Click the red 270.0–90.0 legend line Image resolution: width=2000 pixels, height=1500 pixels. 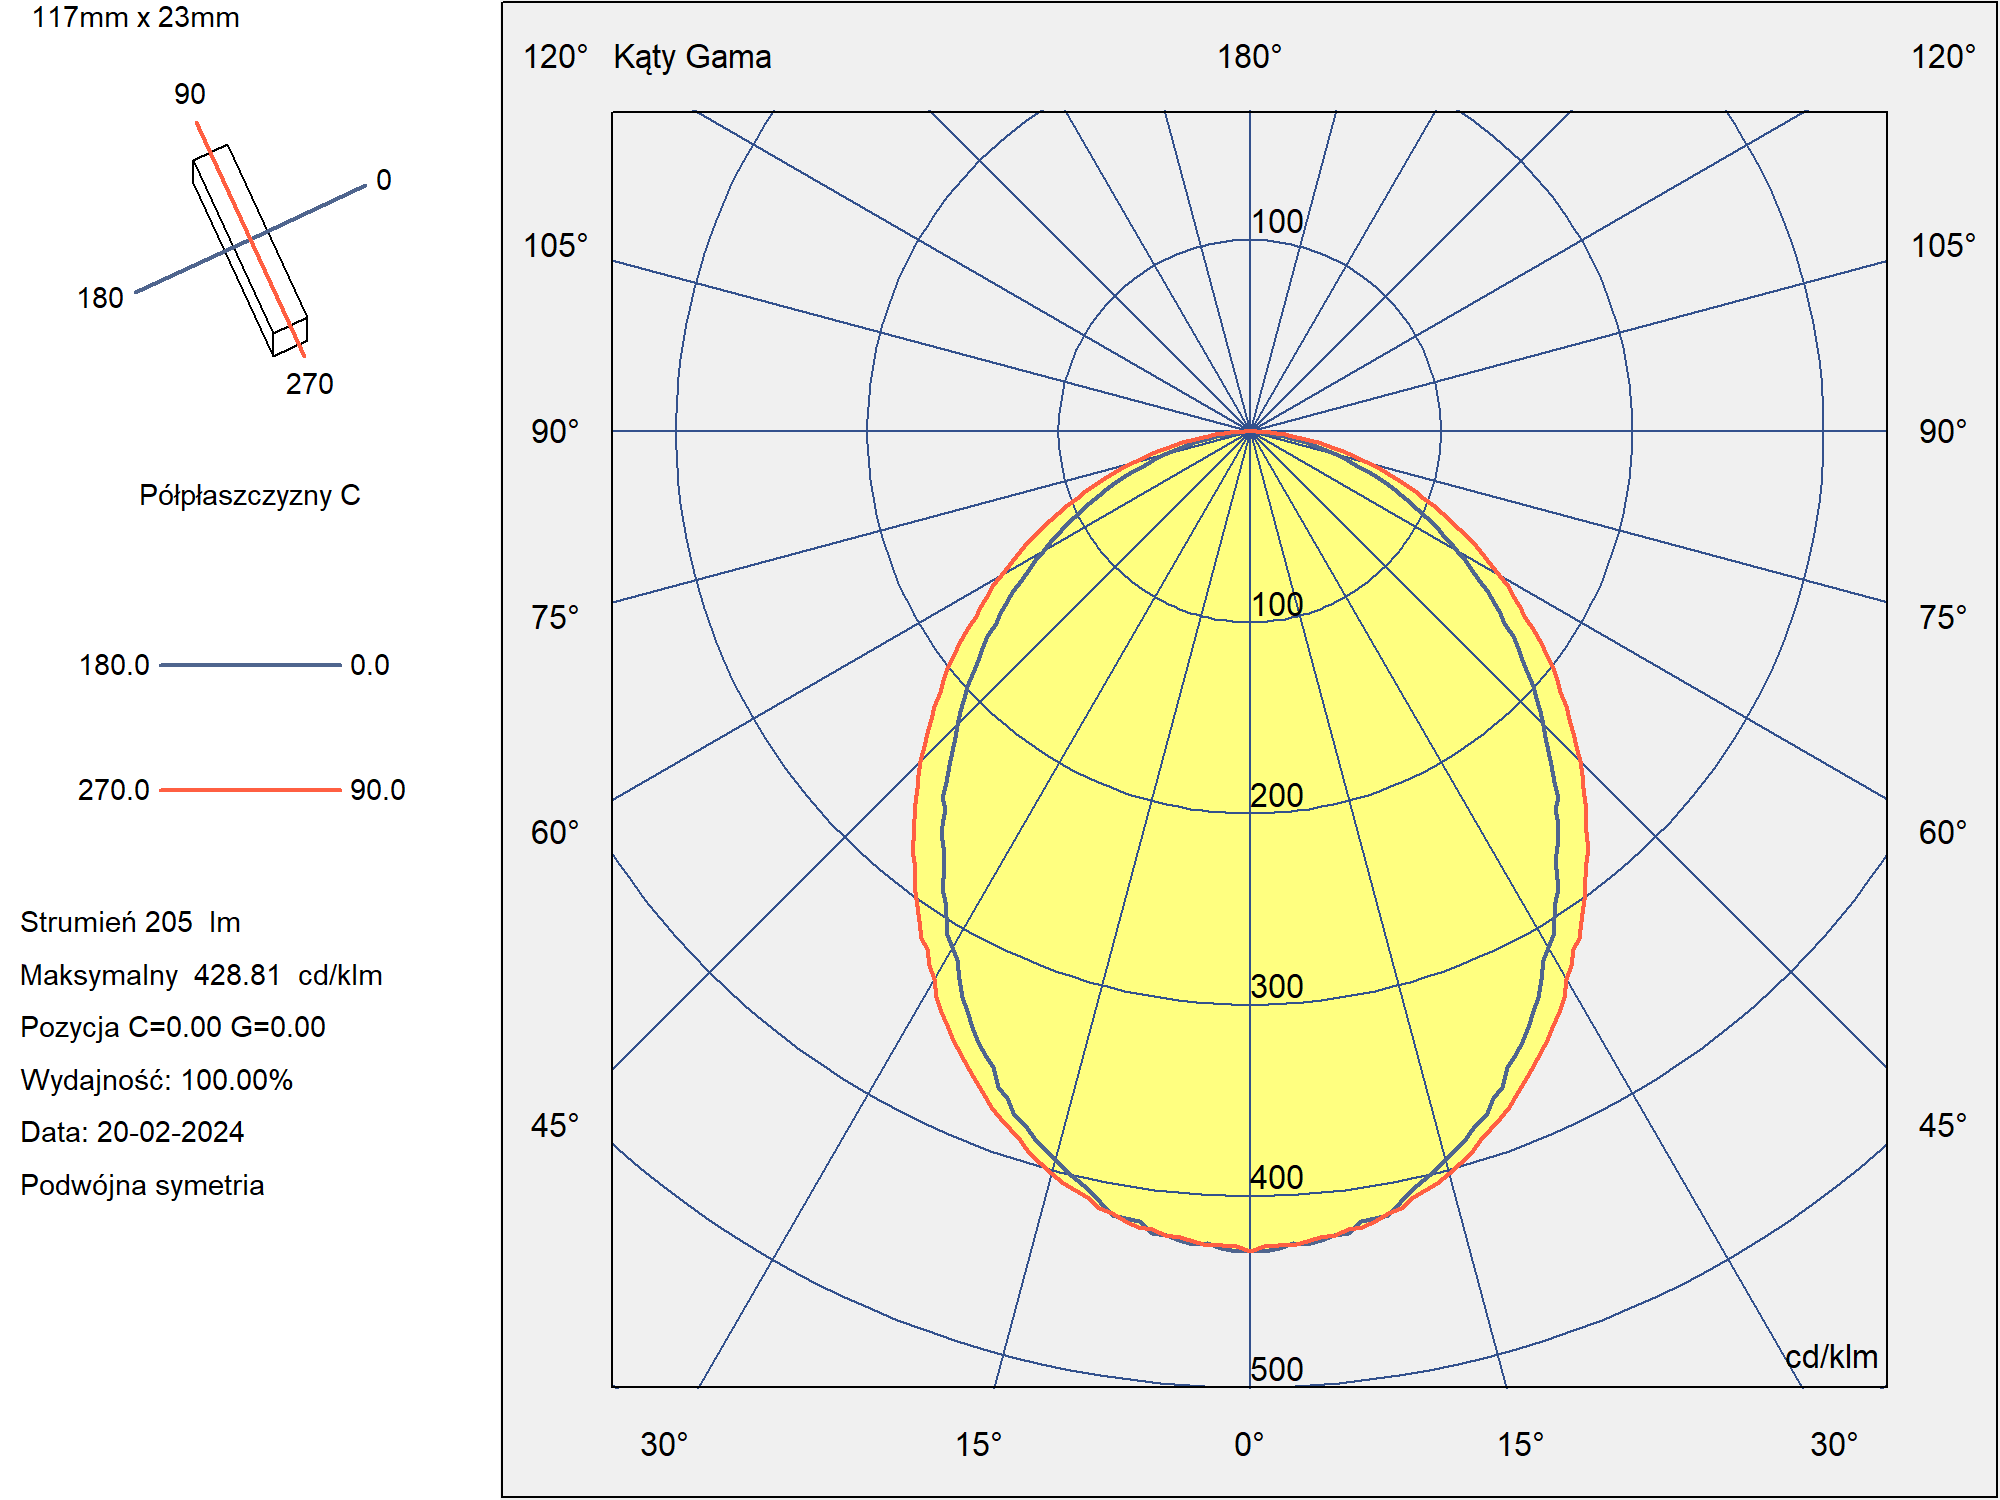[250, 790]
